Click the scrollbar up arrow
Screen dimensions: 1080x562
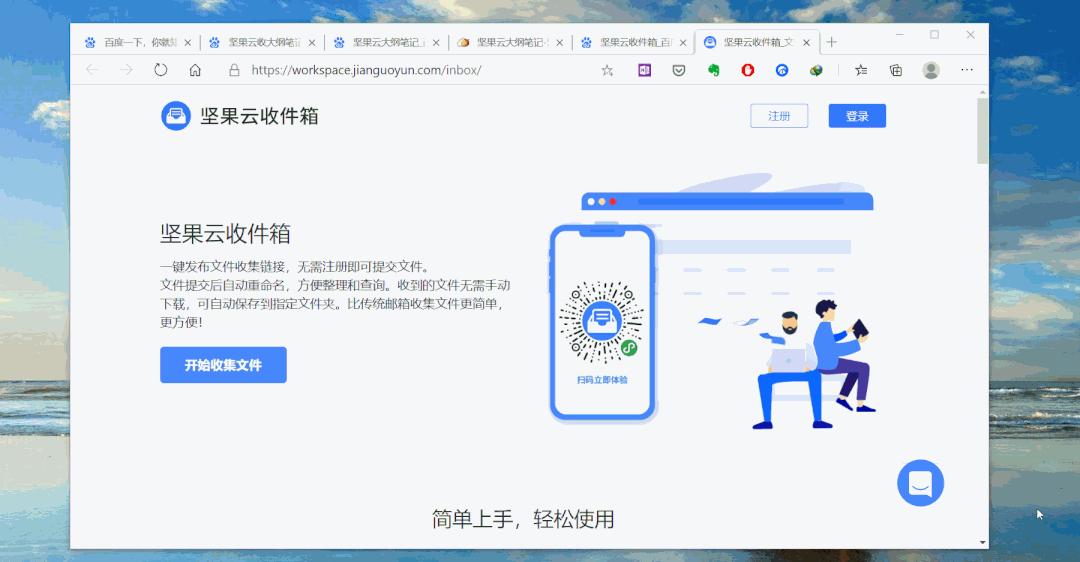point(982,91)
